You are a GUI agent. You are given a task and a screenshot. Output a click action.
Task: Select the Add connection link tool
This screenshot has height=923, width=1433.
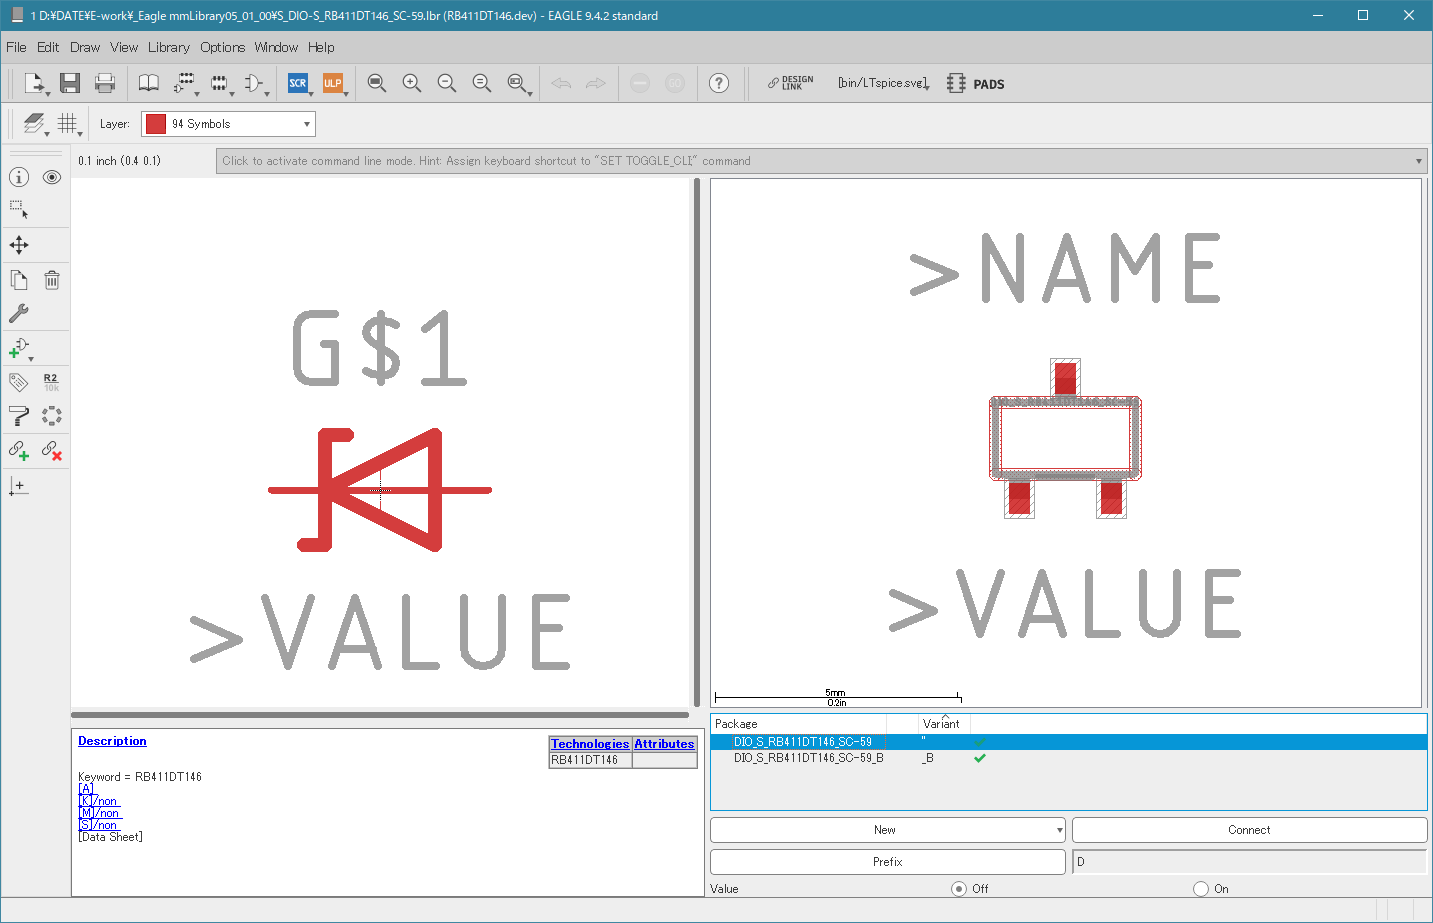(19, 450)
